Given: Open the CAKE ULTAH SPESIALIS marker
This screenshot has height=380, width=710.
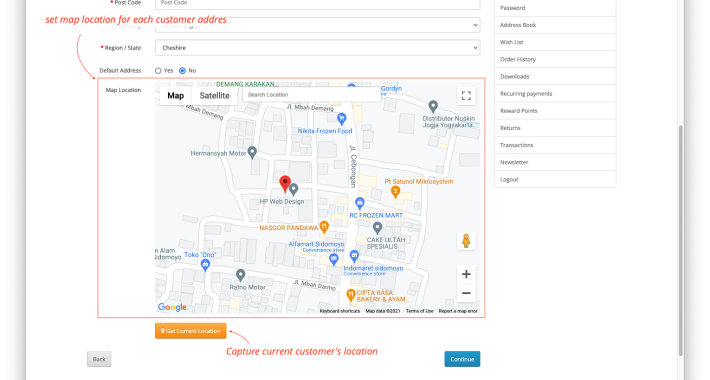Looking at the screenshot, I should point(377,228).
